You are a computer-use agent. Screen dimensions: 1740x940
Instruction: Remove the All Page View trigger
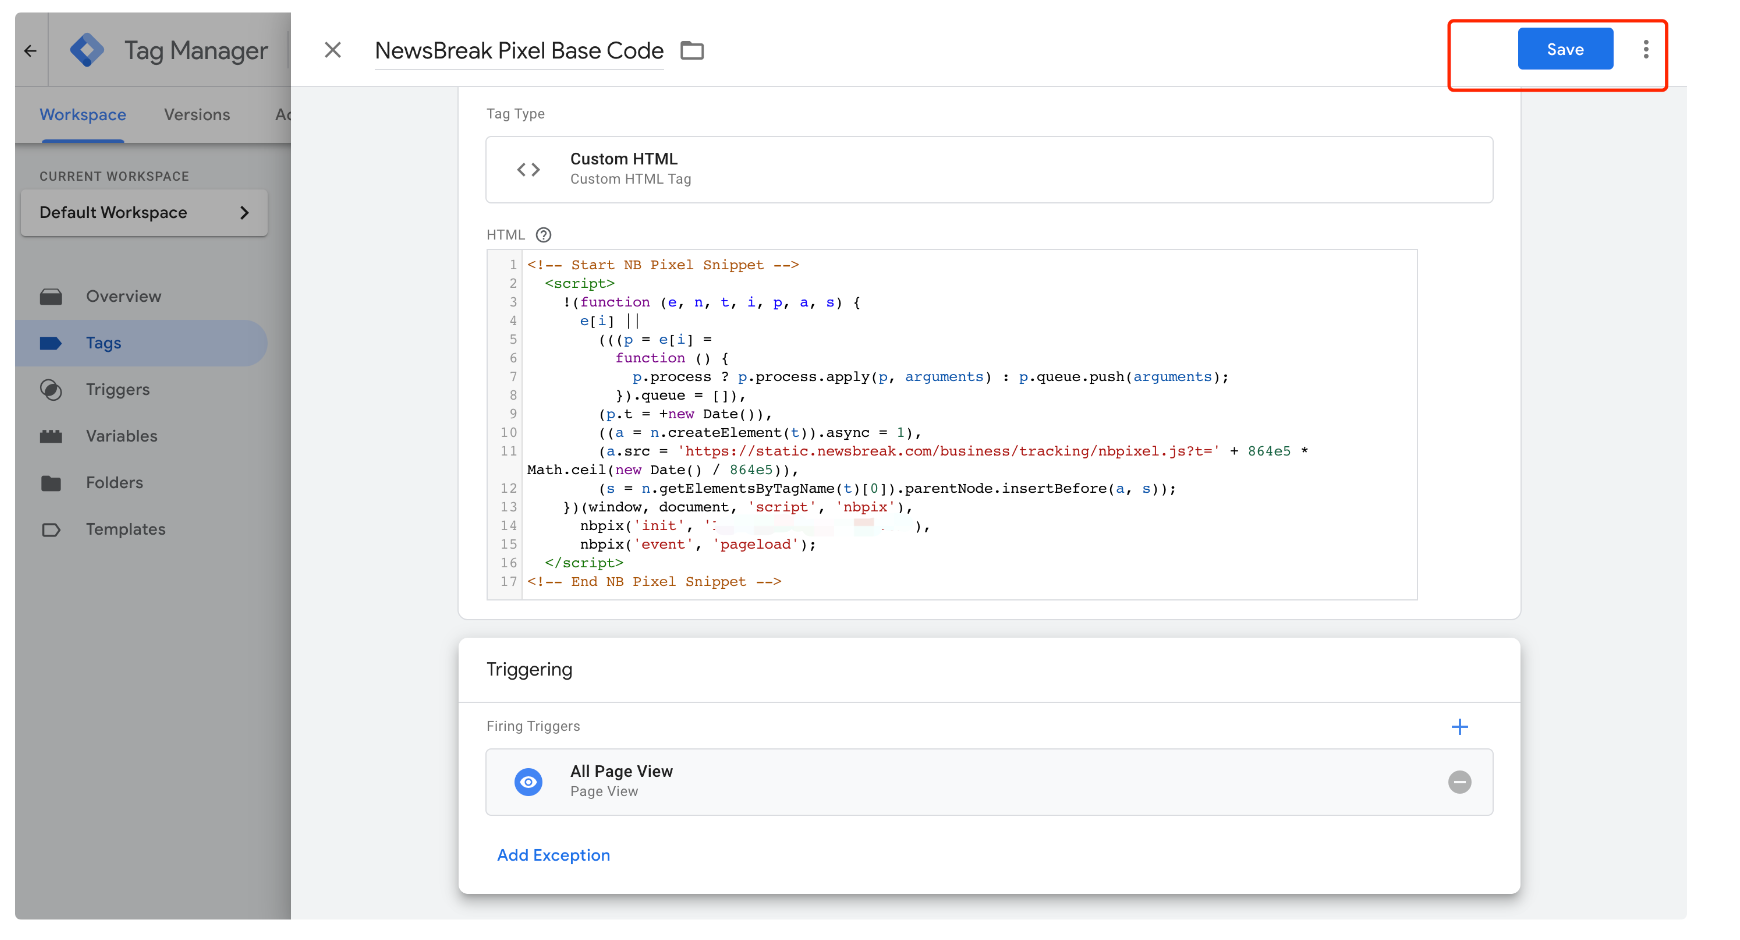point(1460,782)
